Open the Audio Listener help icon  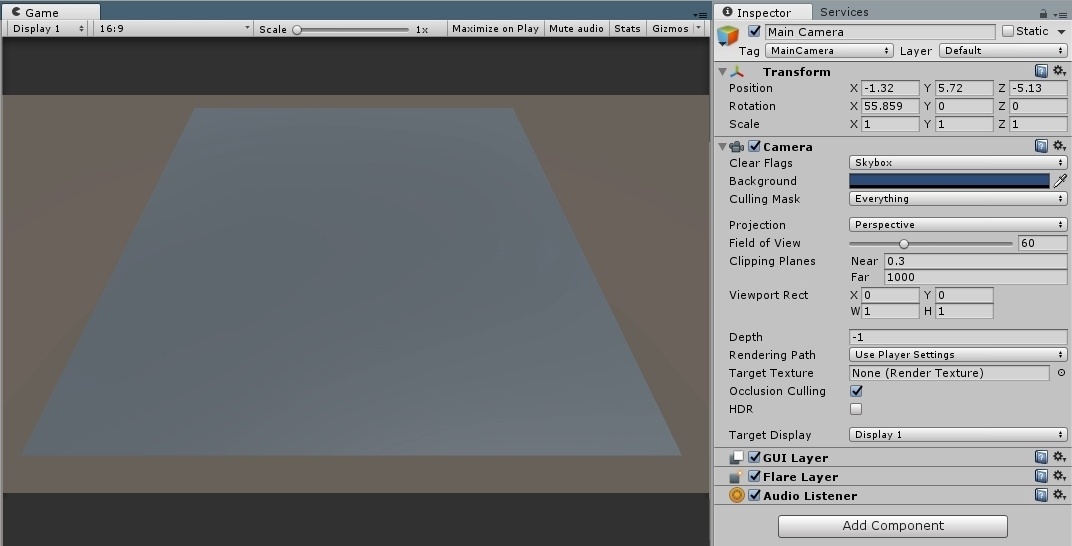click(x=1041, y=495)
